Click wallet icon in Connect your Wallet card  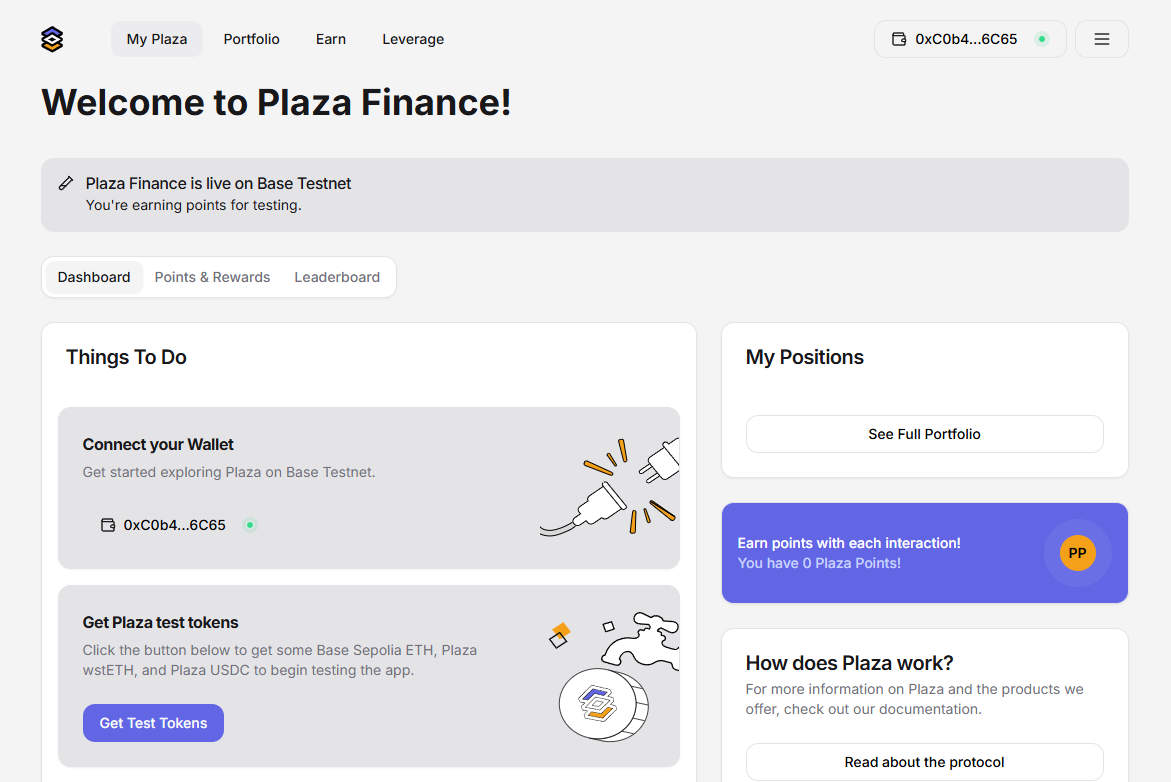click(108, 525)
